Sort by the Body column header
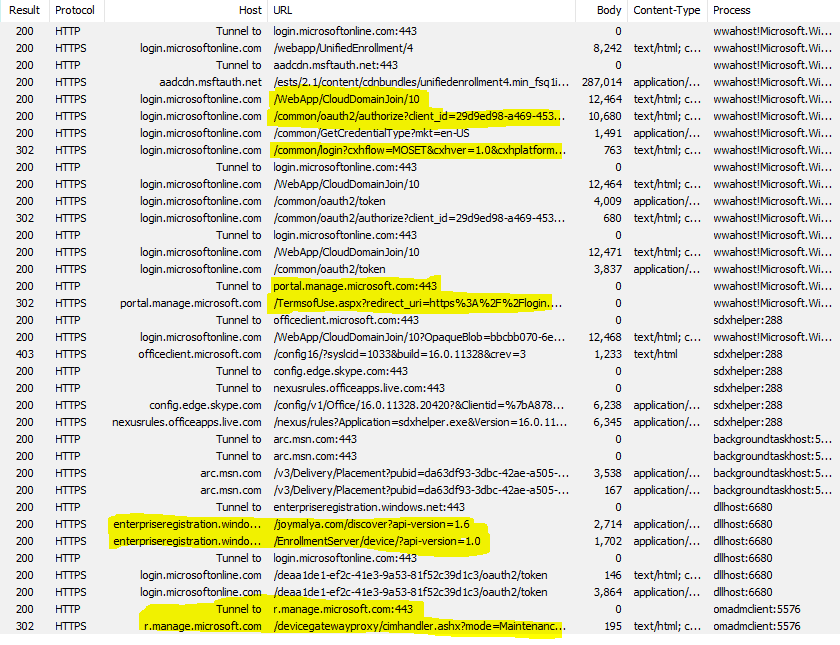This screenshot has height=645, width=840. (609, 10)
